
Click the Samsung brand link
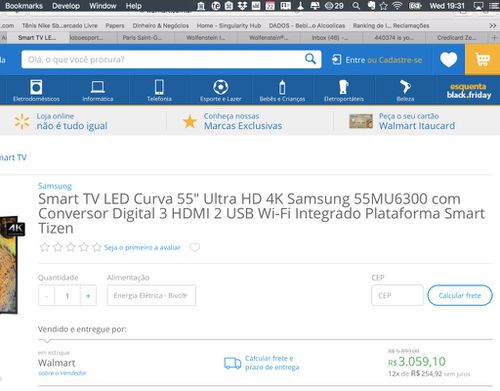(55, 186)
